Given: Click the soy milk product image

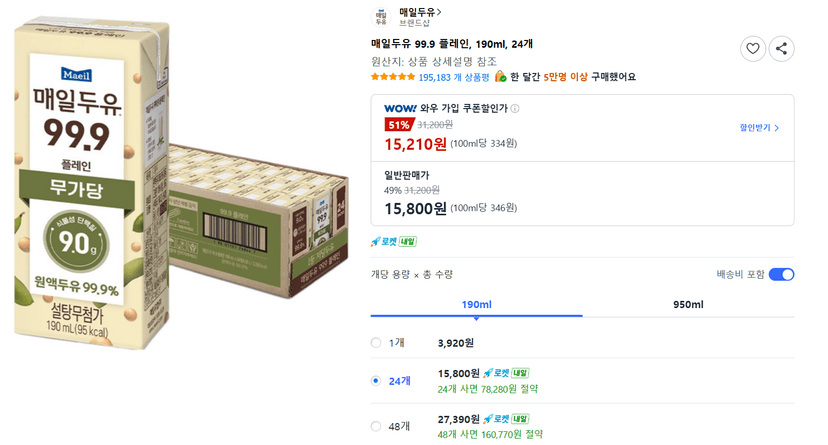Looking at the screenshot, I should pos(180,182).
